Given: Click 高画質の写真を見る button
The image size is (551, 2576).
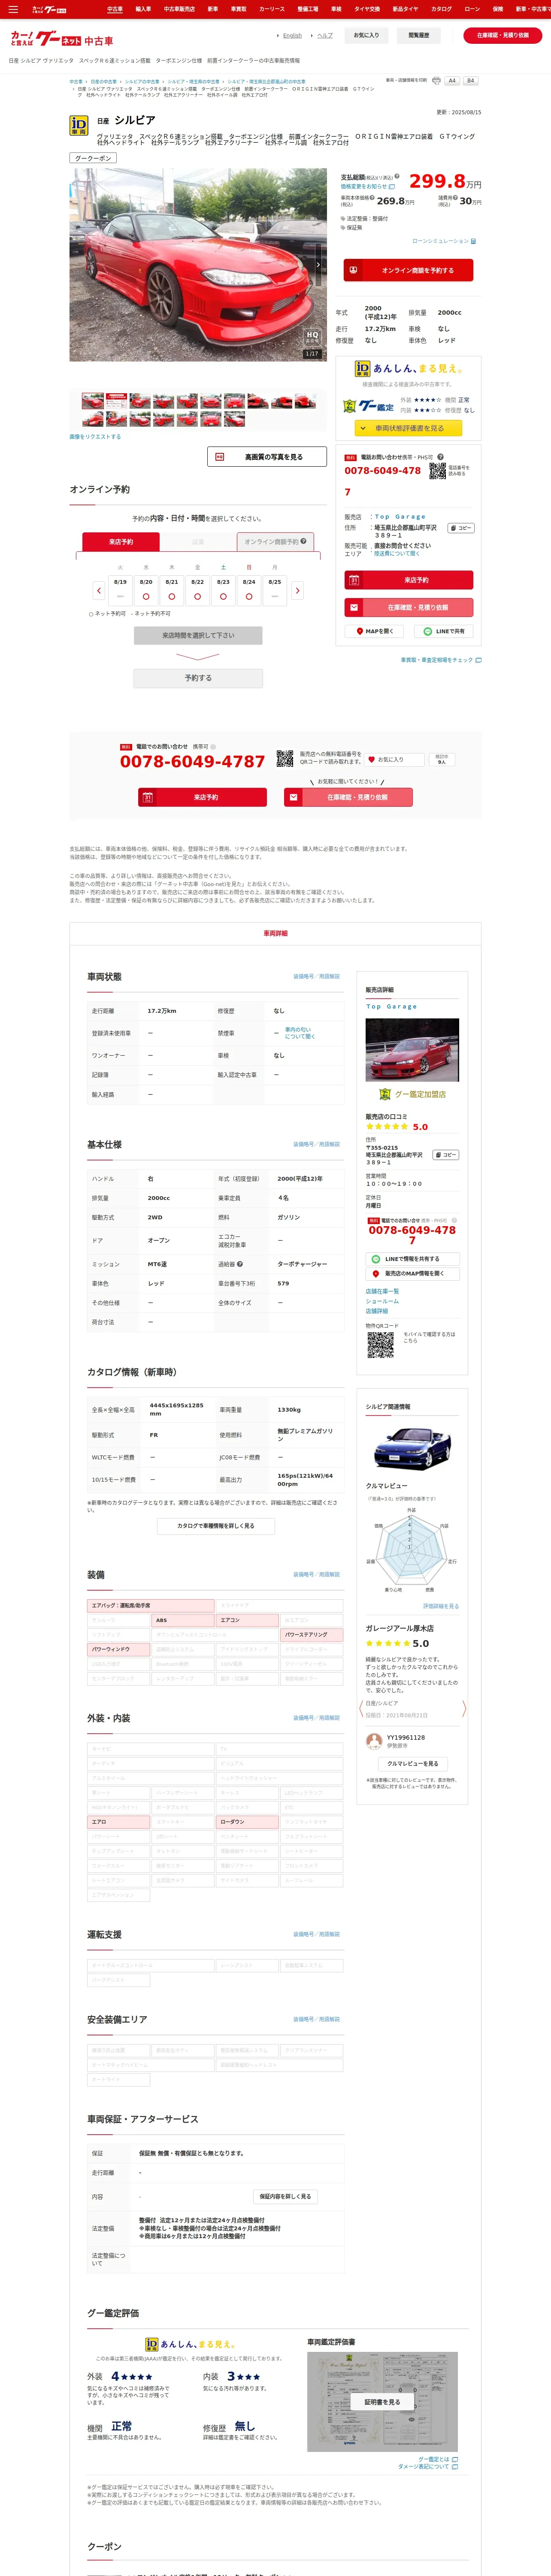Looking at the screenshot, I should pos(267,457).
